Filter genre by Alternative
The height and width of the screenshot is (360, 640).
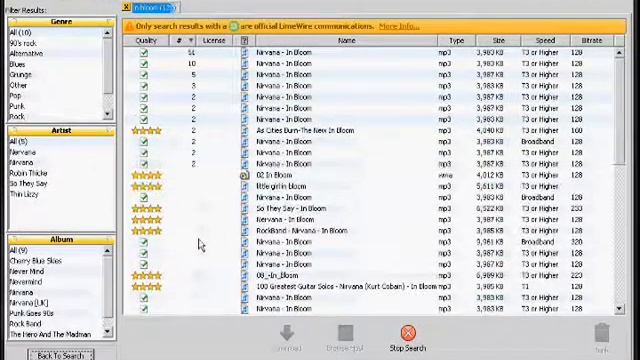point(26,53)
